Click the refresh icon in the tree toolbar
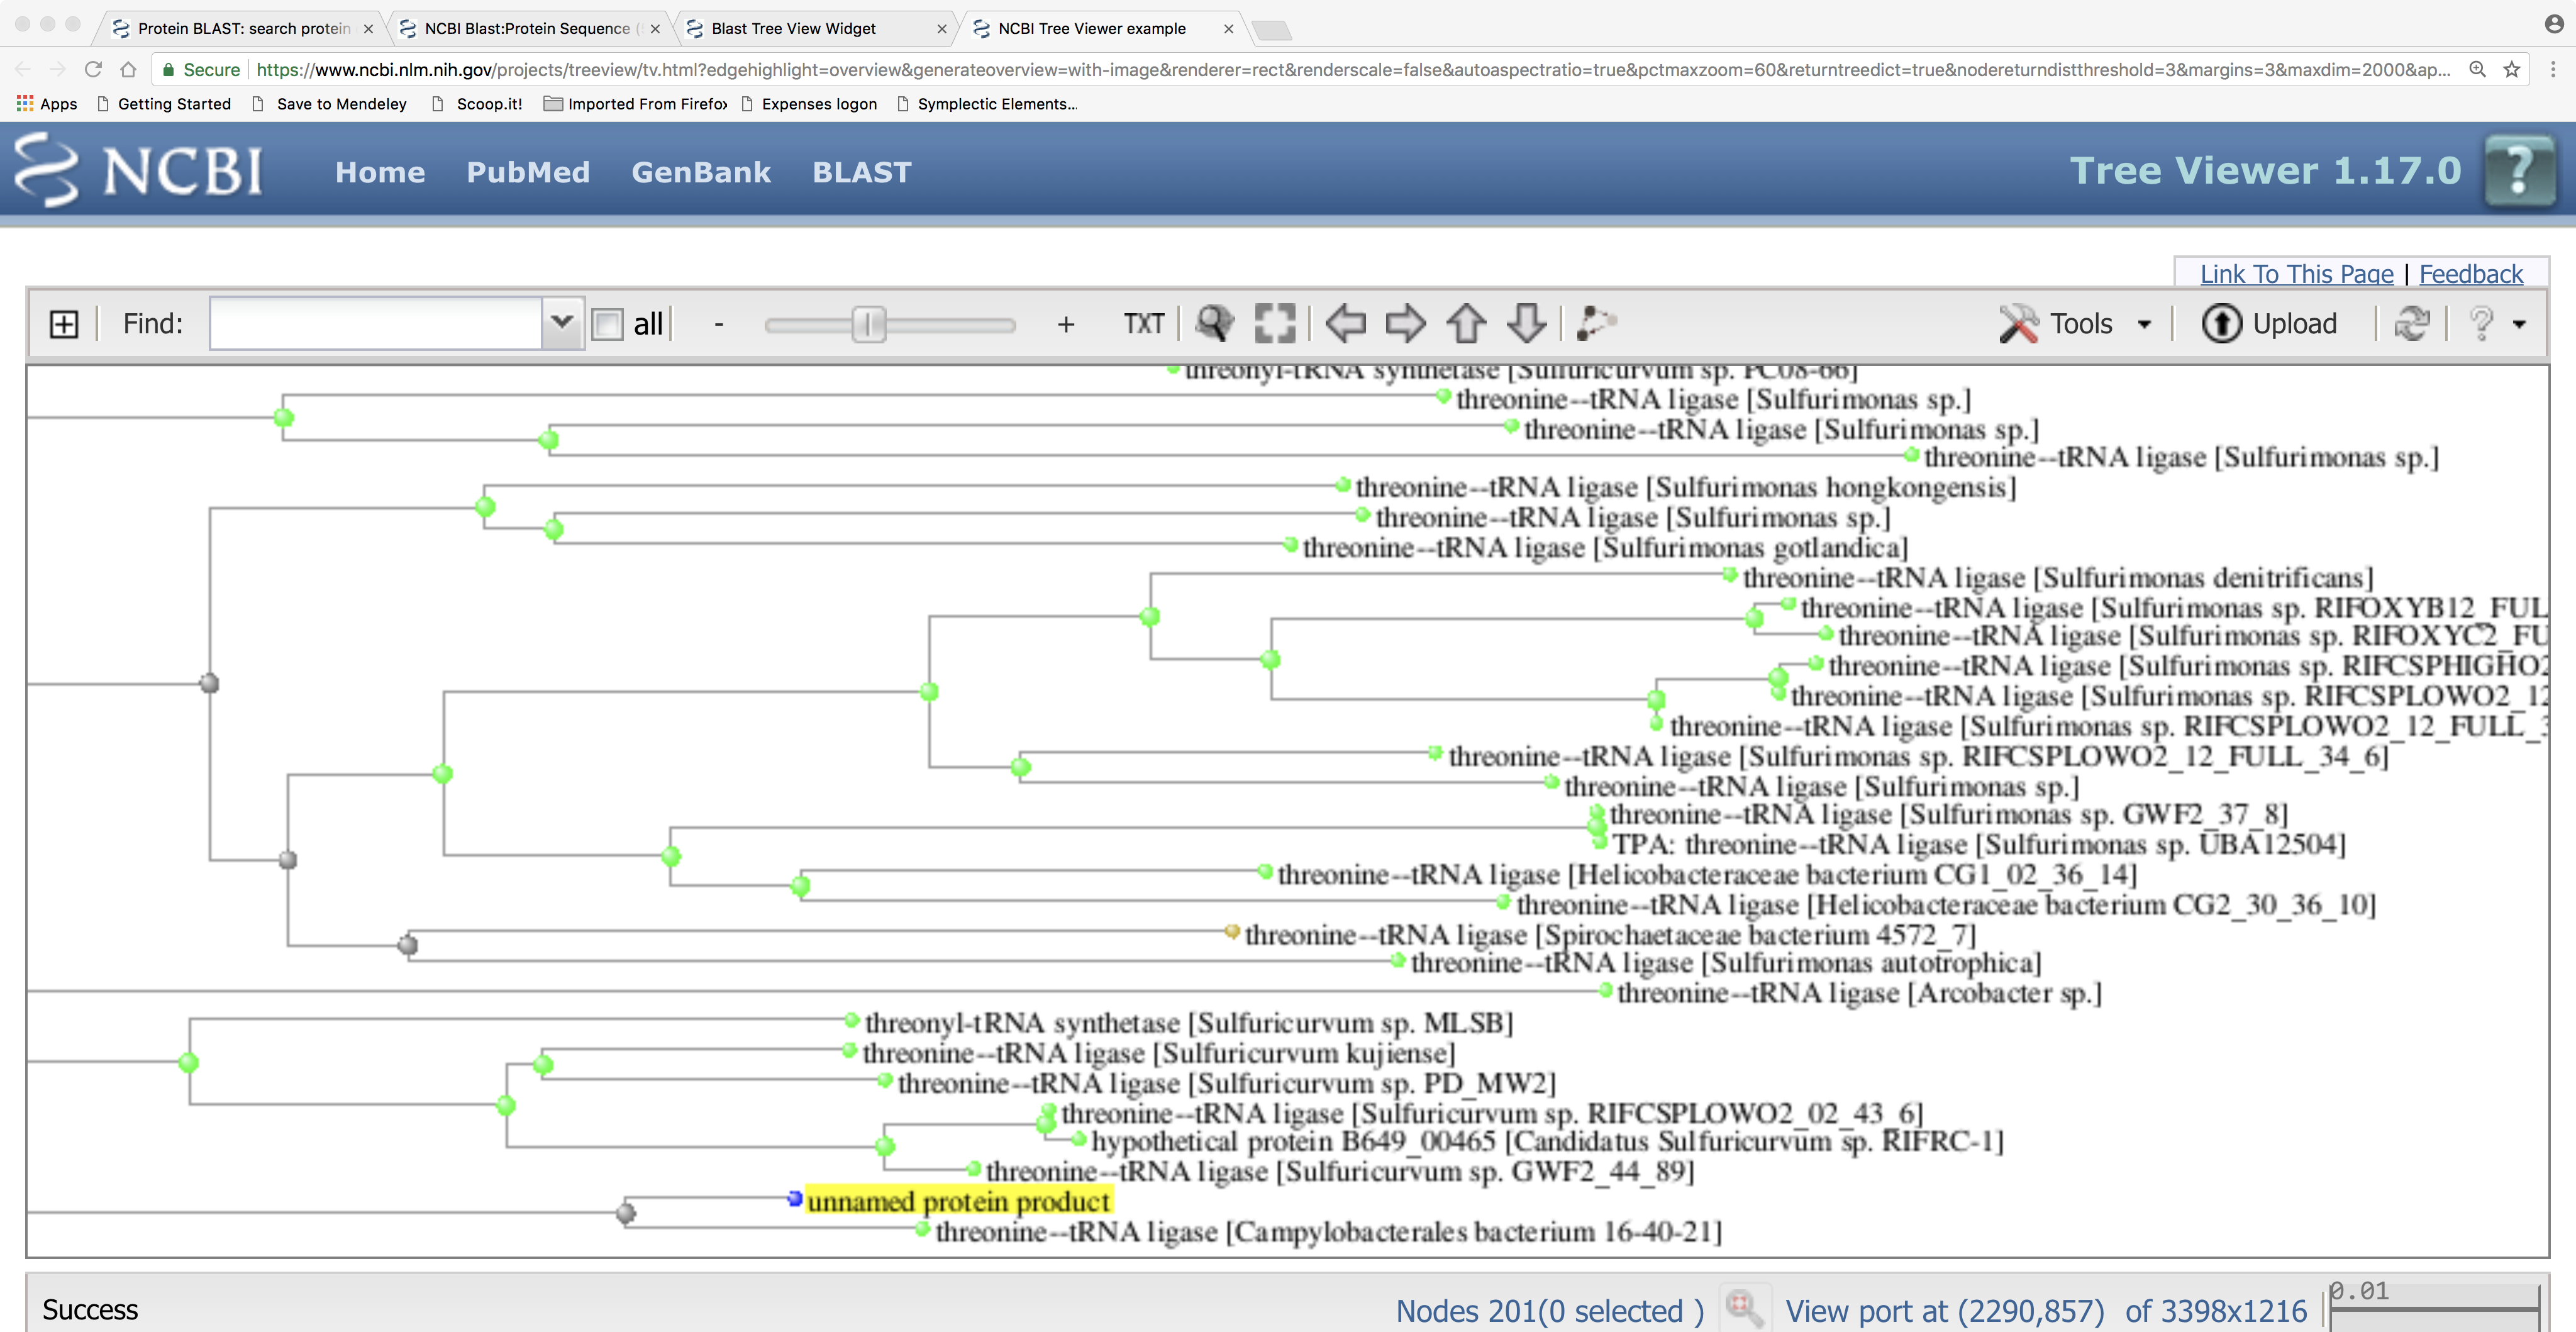2576x1332 pixels. [x=2411, y=324]
